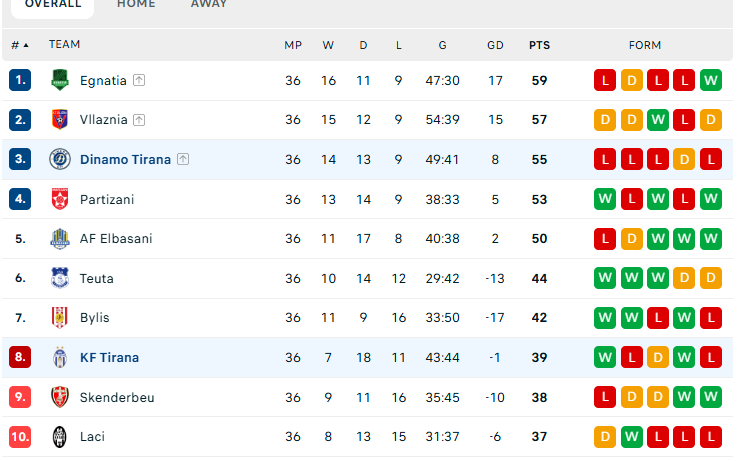Click Egnatia's most recent green W form badge
Screen dimensions: 745x461
coord(710,80)
